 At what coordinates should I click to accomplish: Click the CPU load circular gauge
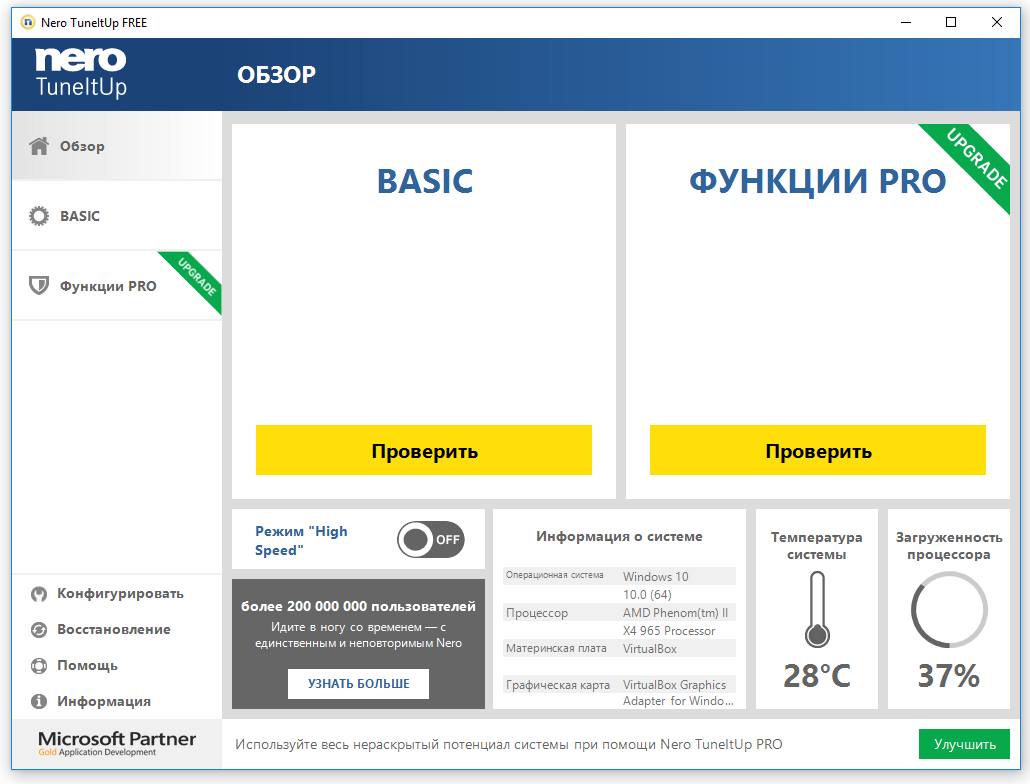[x=949, y=609]
